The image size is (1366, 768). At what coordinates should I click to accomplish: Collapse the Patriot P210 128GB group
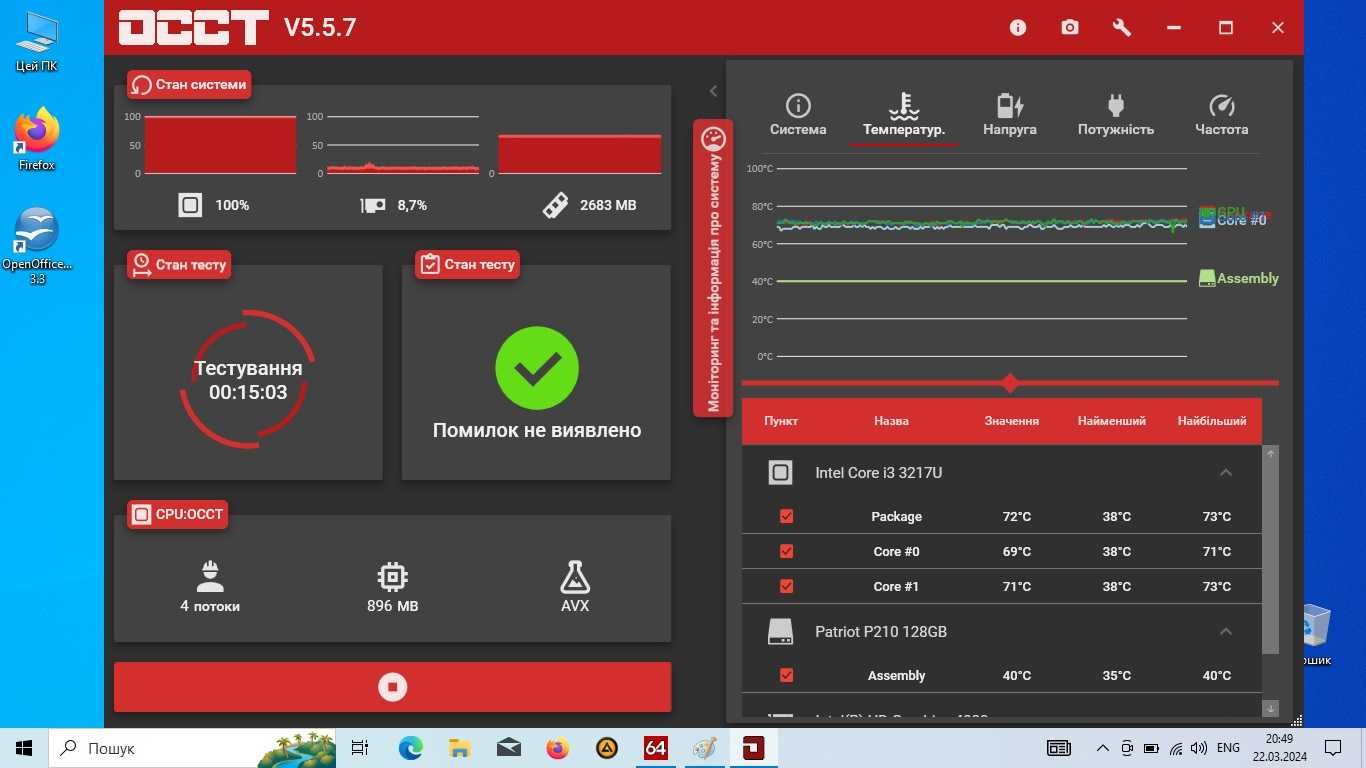[x=1226, y=631]
